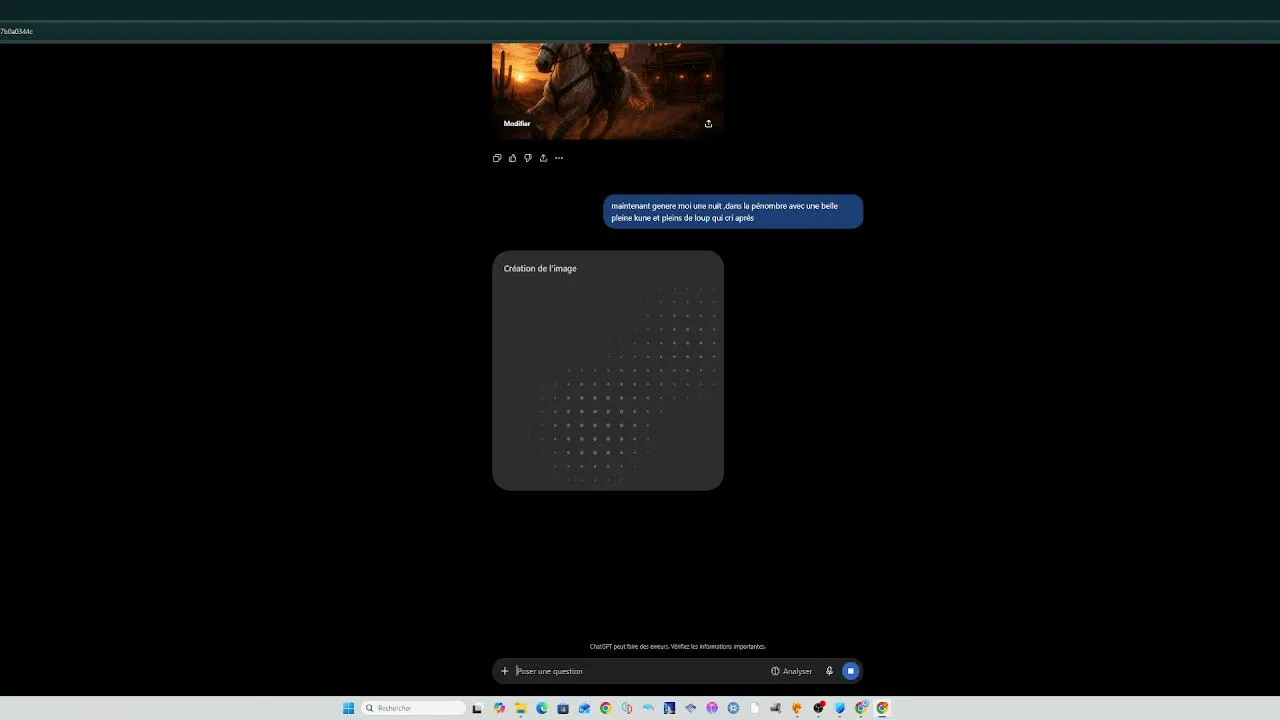Open the horse rider image thumbnail
This screenshot has width=1280, height=720.
[608, 90]
